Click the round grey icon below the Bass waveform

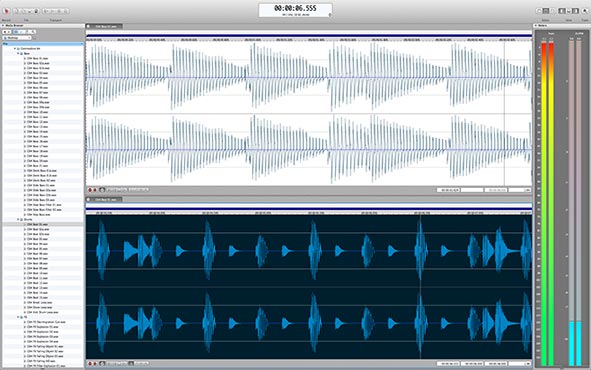(x=102, y=190)
